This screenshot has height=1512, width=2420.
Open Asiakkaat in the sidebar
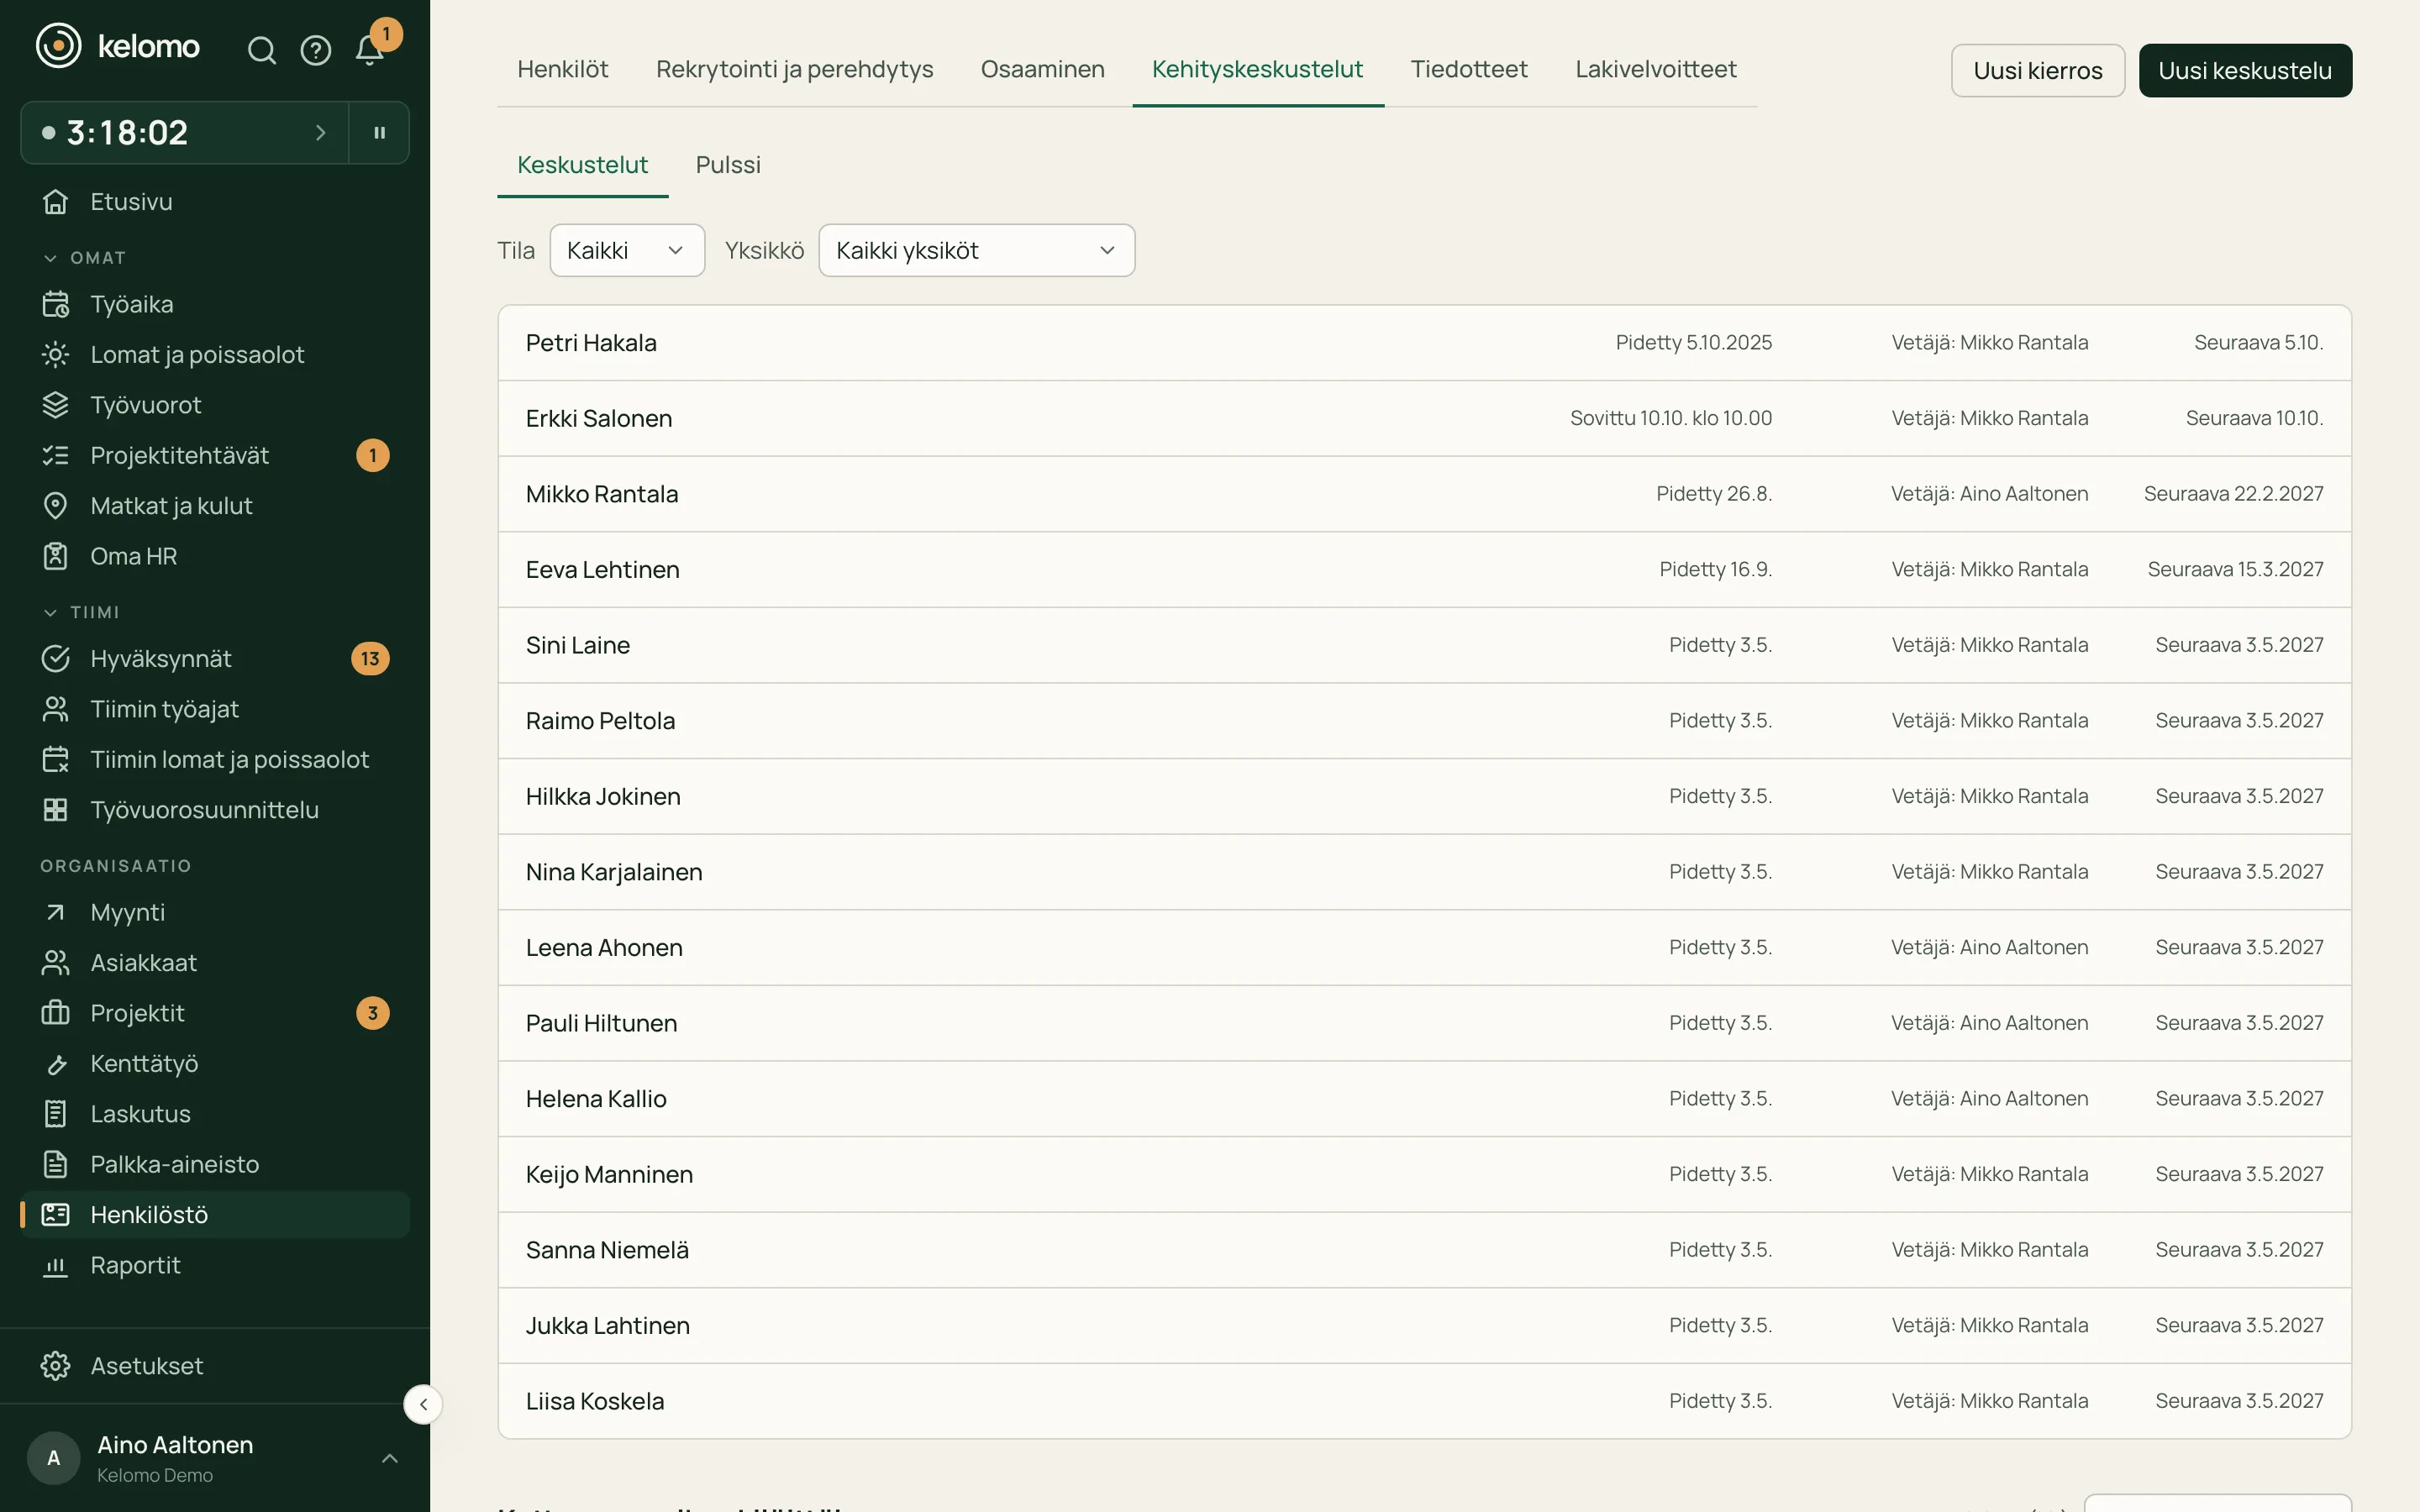coord(215,962)
